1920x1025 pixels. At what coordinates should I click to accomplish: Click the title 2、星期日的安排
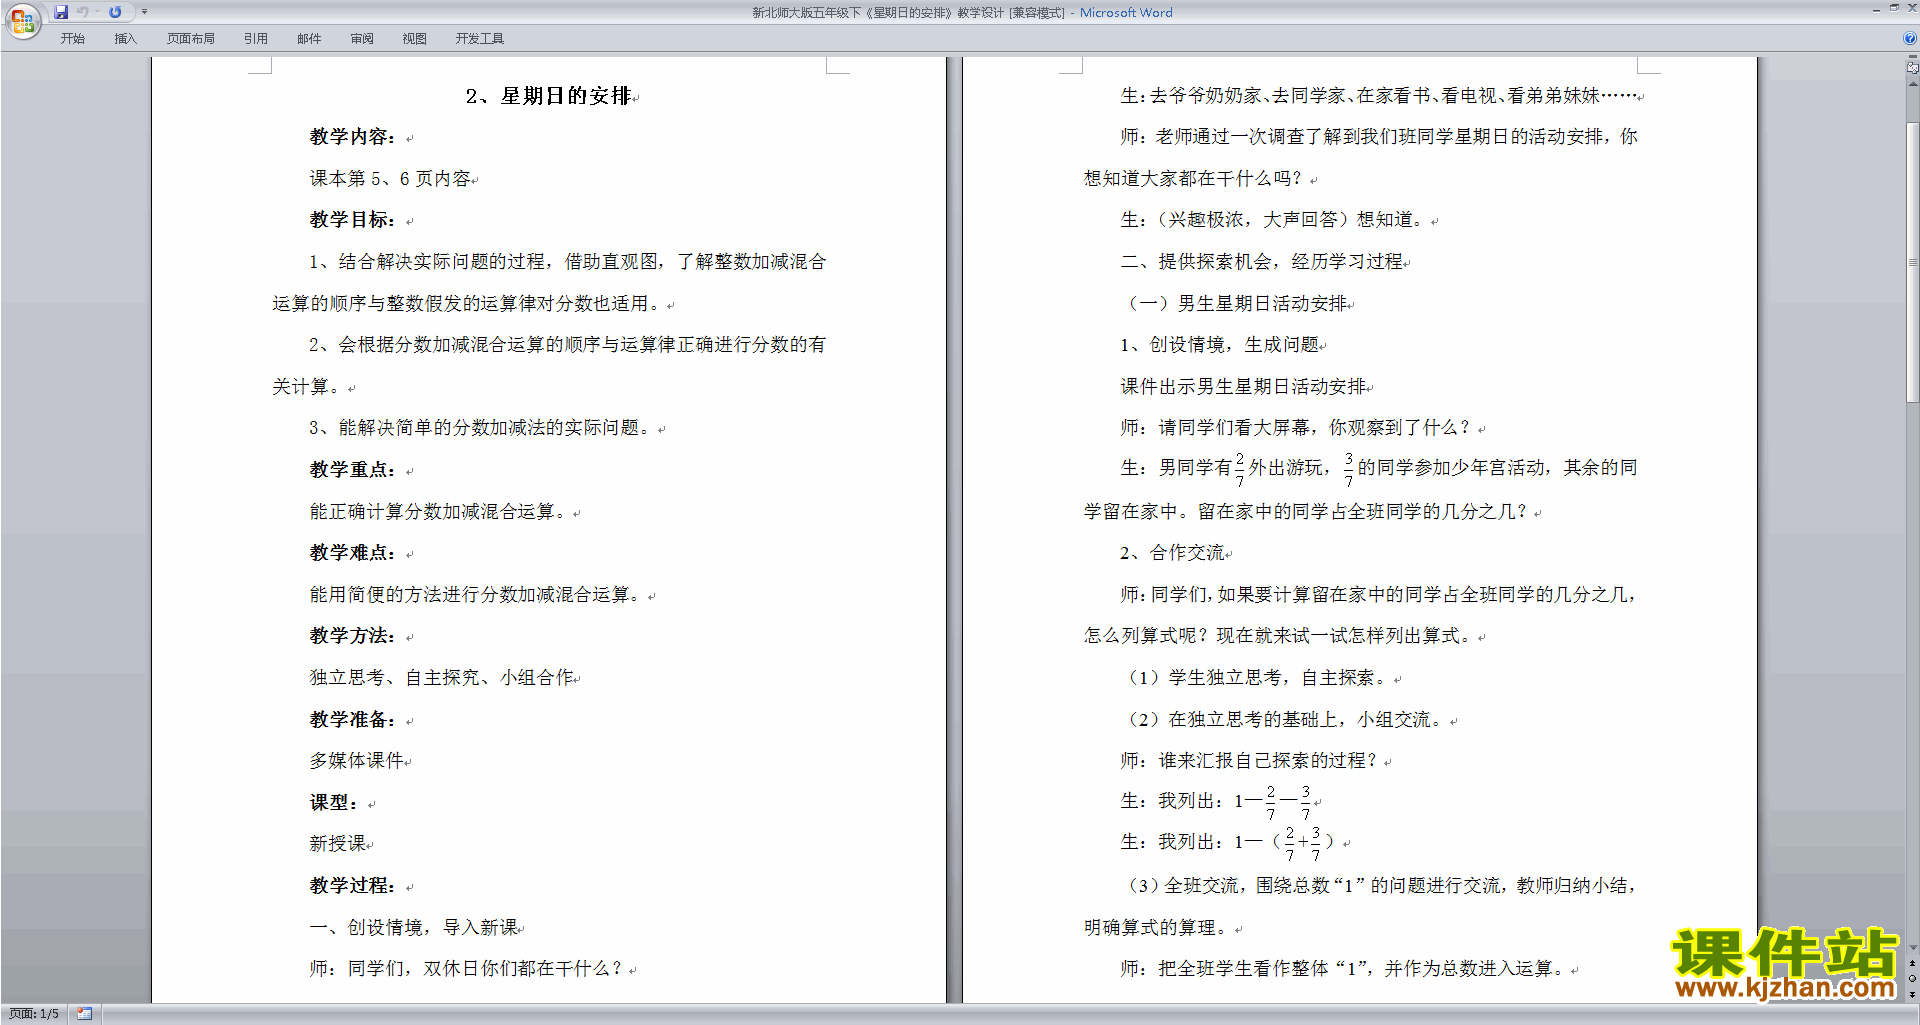point(549,96)
